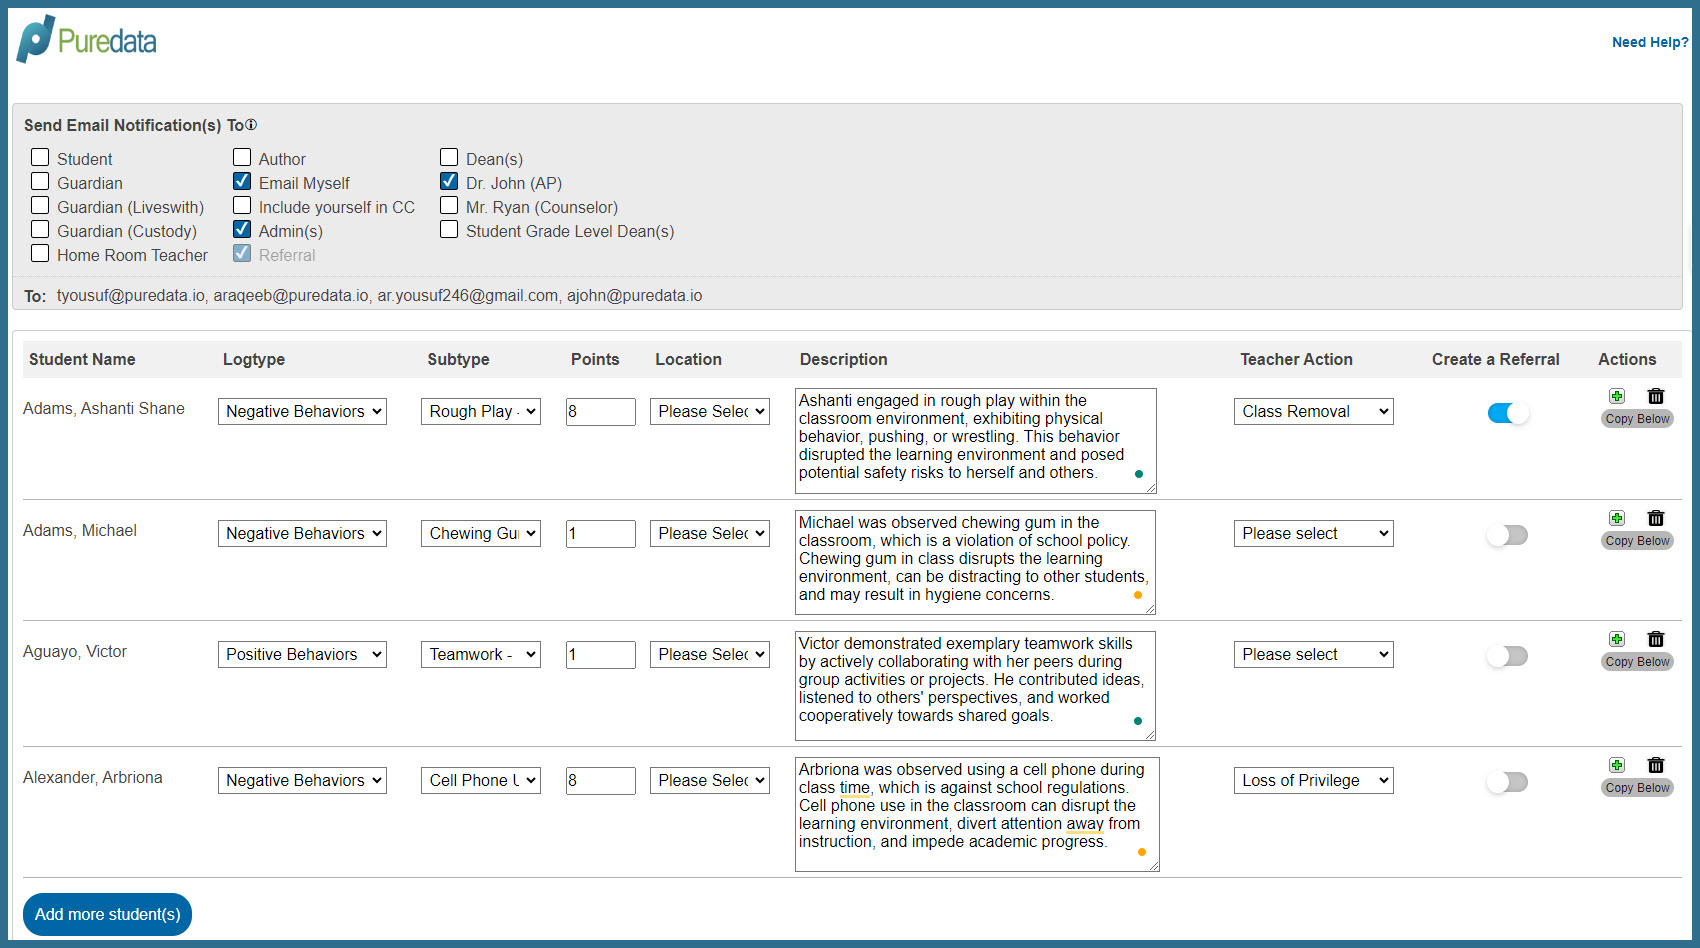Enable the Guardian checkbox
1700x948 pixels.
pos(40,181)
